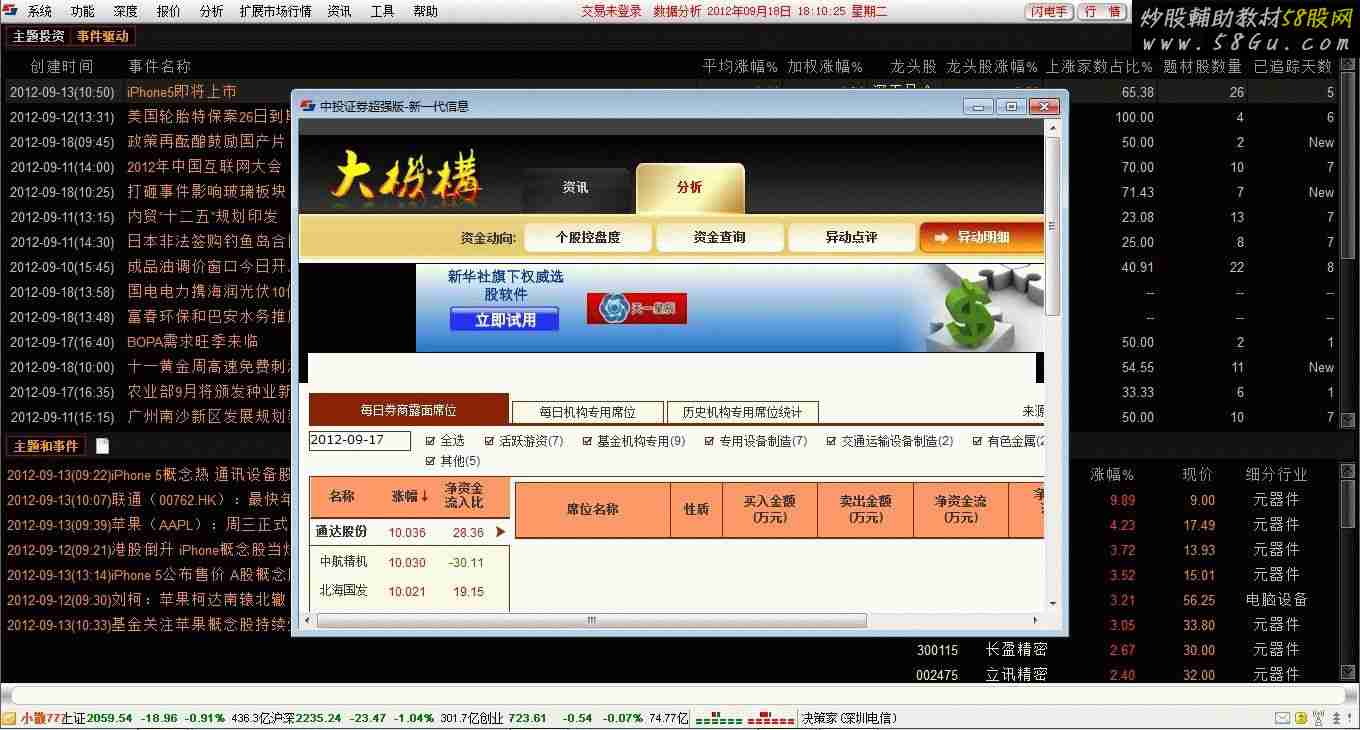Open the 工具 menu
This screenshot has width=1360, height=730.
[382, 12]
